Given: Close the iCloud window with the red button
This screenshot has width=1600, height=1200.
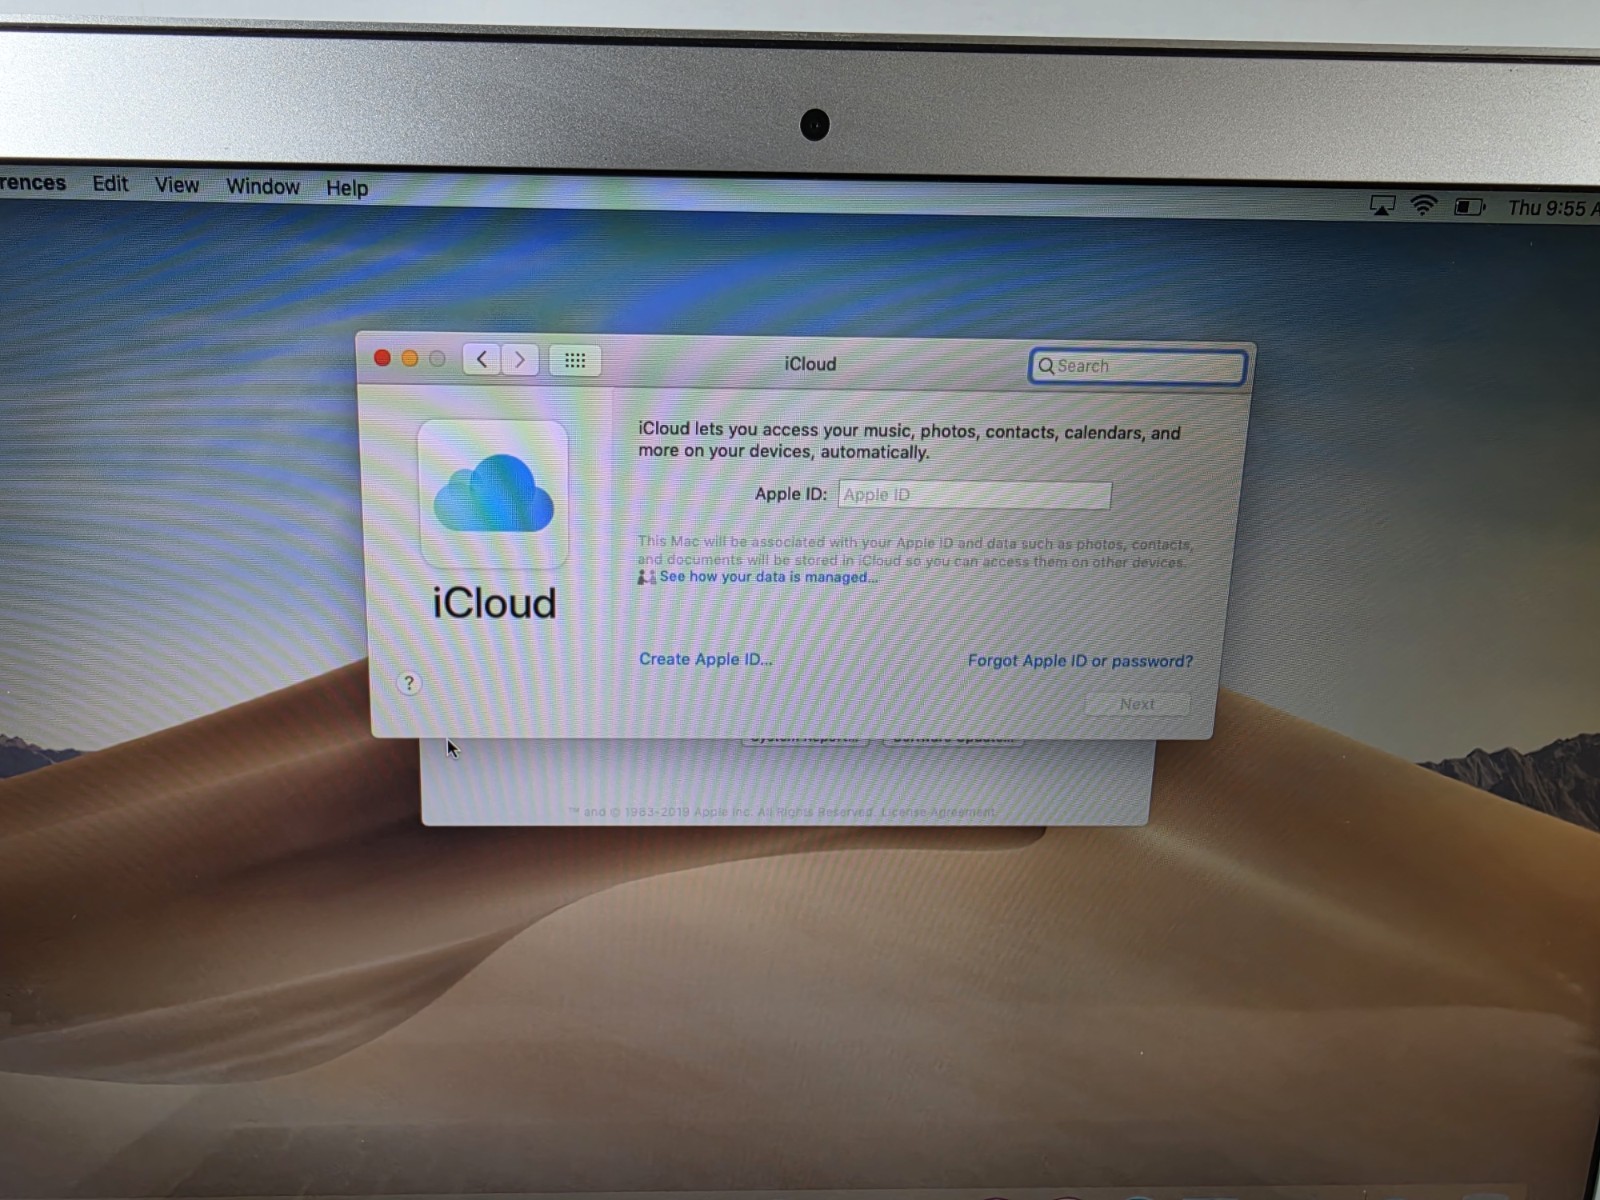Looking at the screenshot, I should (382, 358).
